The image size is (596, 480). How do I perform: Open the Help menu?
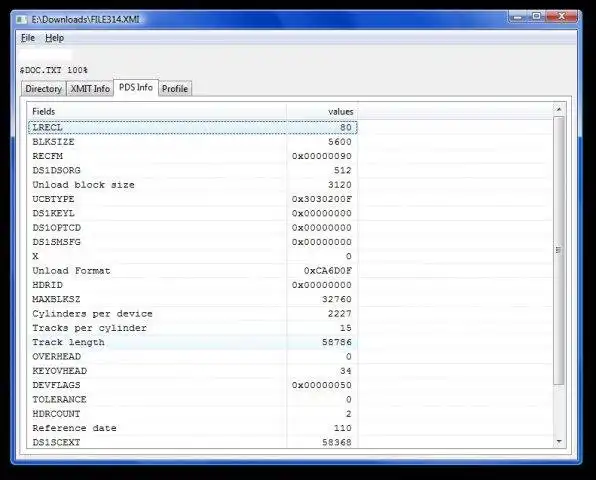click(x=54, y=38)
